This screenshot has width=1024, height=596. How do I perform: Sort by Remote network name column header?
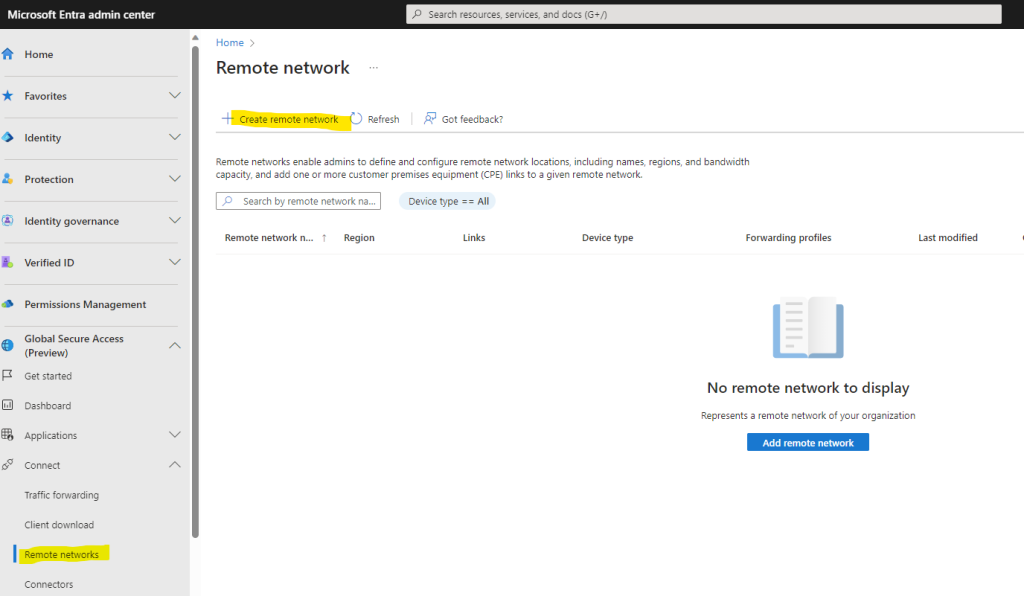point(269,238)
